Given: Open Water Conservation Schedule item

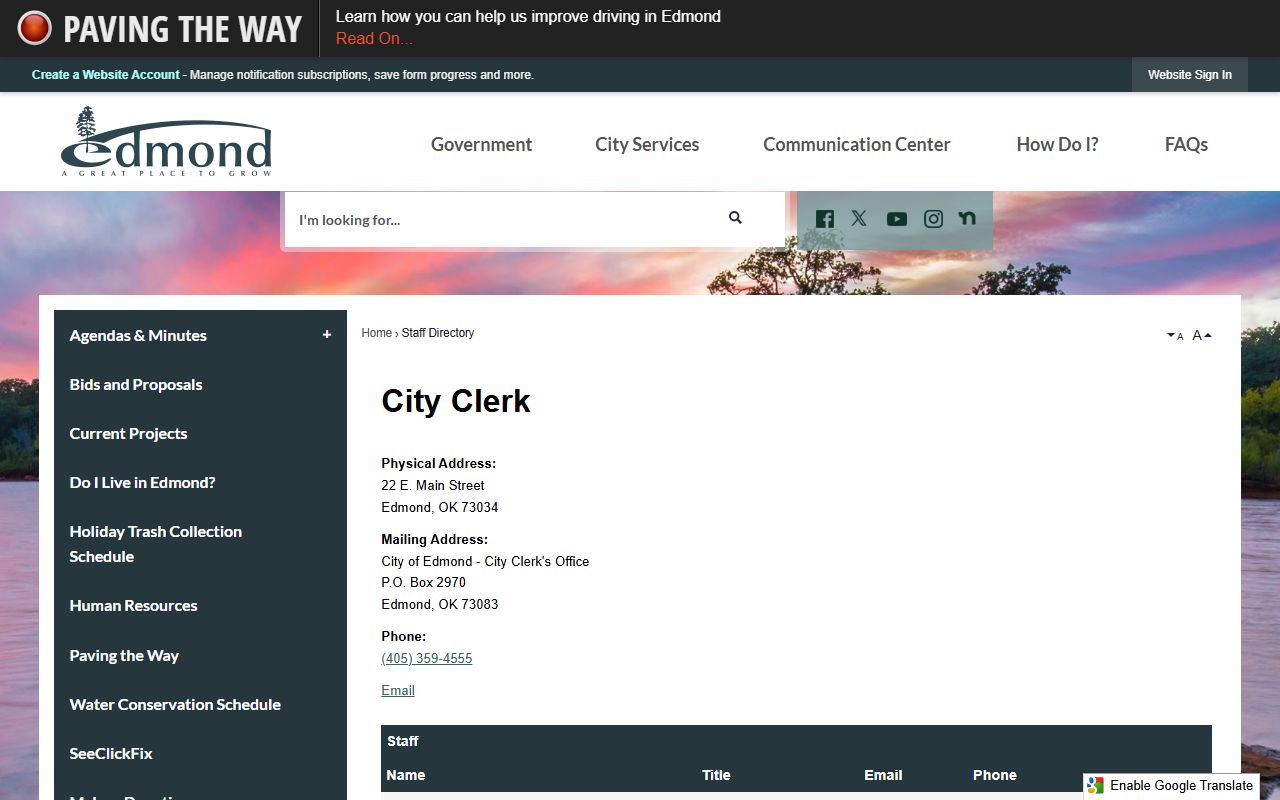Looking at the screenshot, I should (x=175, y=704).
